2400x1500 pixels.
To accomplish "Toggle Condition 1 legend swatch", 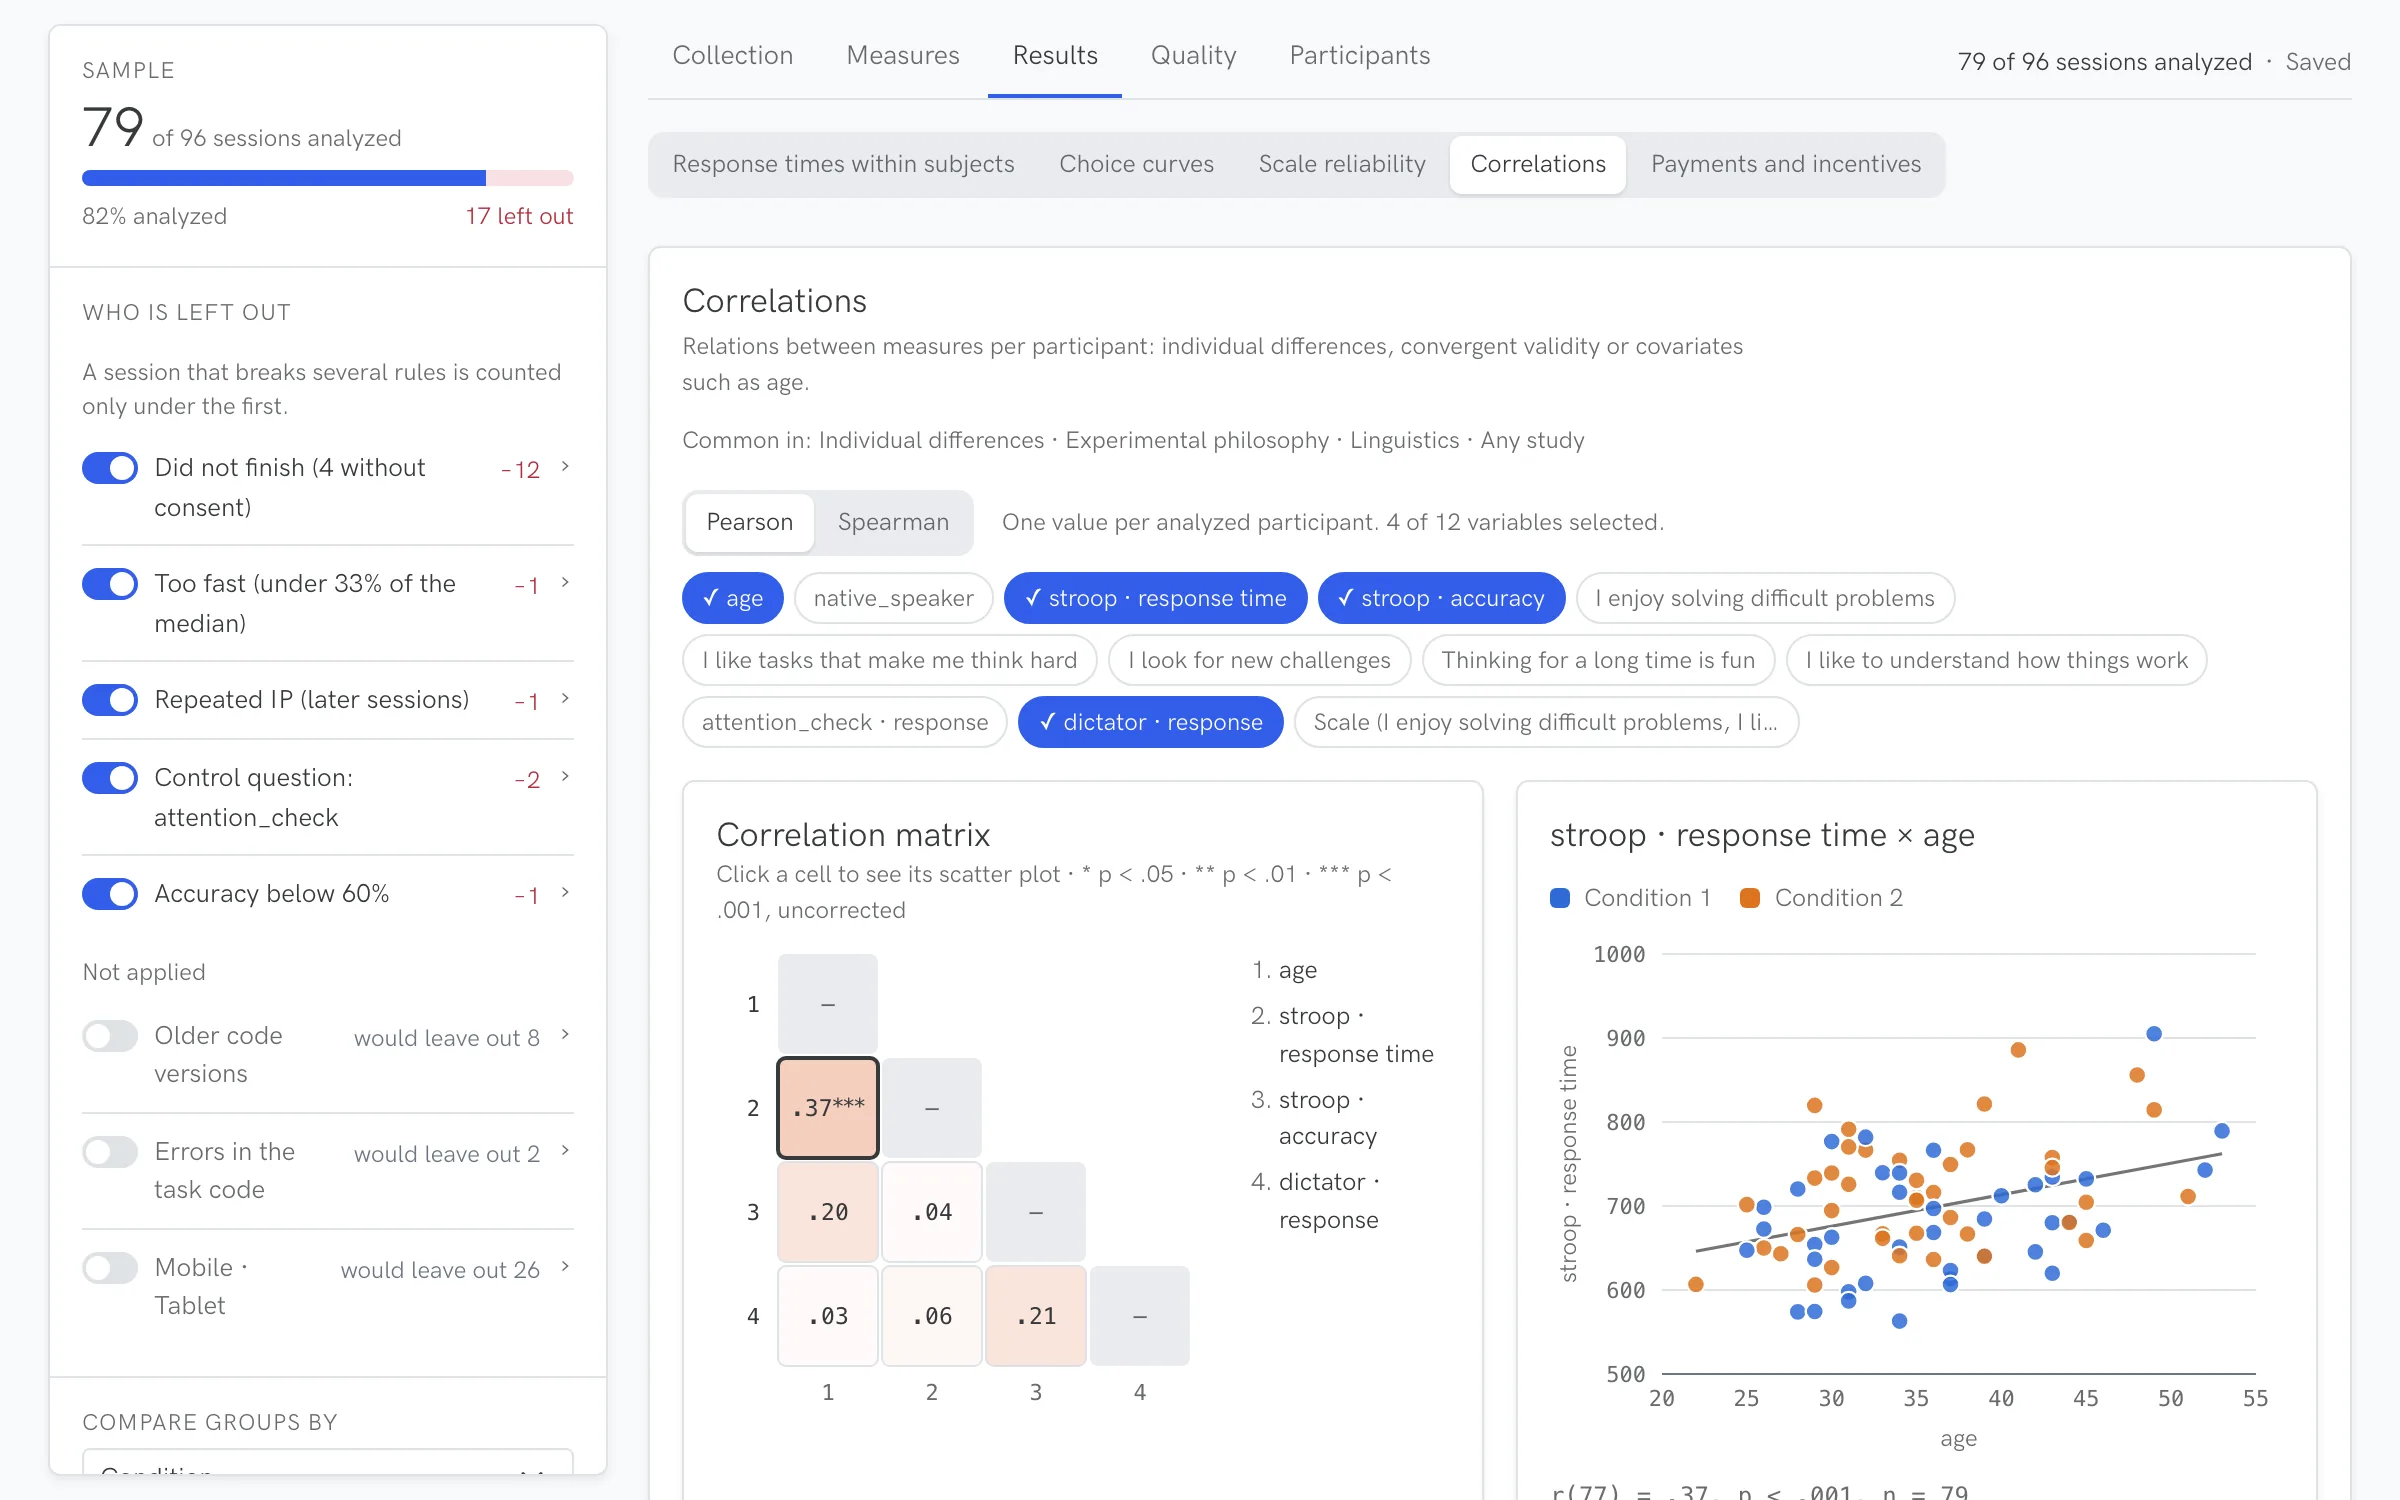I will [x=1560, y=898].
